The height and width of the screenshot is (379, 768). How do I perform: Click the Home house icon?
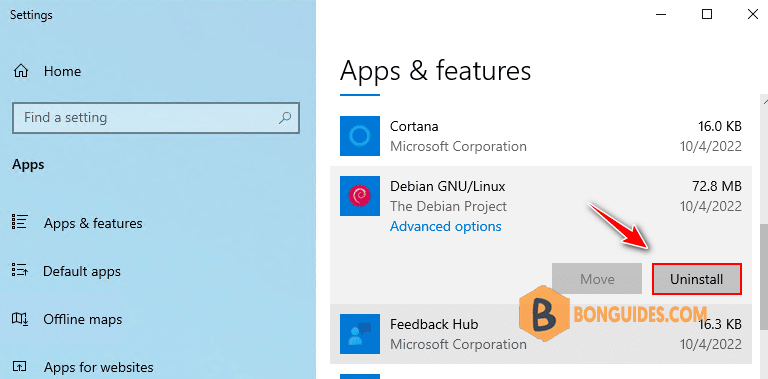point(21,71)
